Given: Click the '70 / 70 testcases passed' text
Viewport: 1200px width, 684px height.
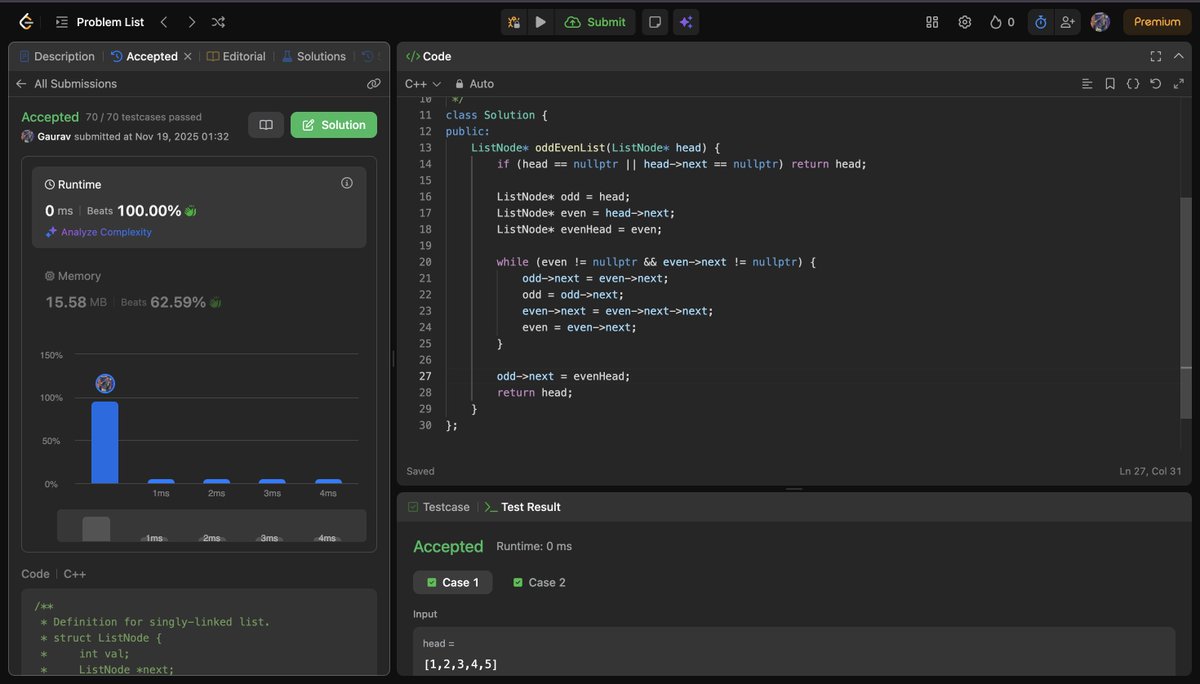Looking at the screenshot, I should point(143,117).
